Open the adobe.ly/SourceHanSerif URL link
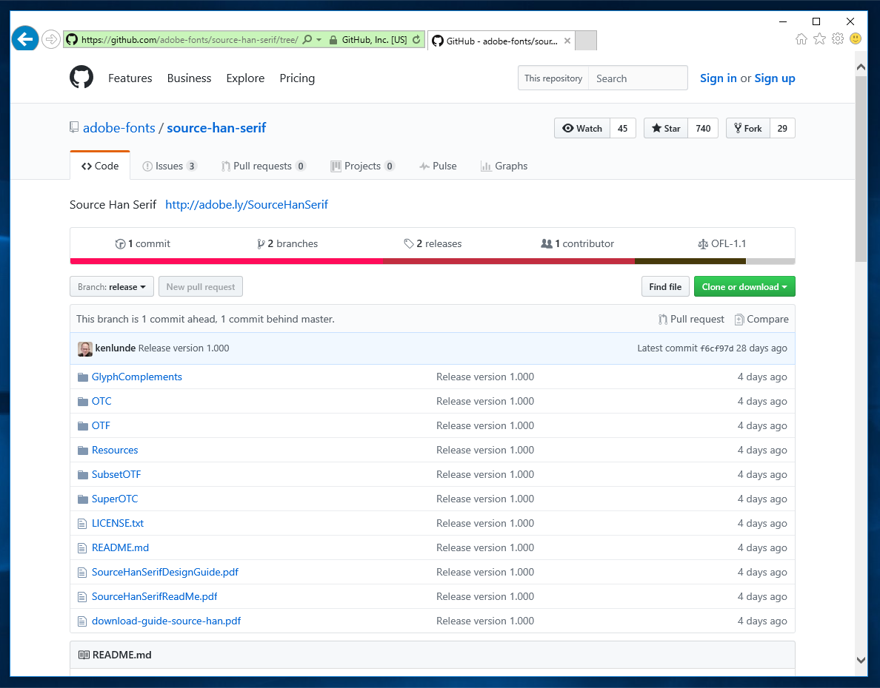 coord(246,205)
